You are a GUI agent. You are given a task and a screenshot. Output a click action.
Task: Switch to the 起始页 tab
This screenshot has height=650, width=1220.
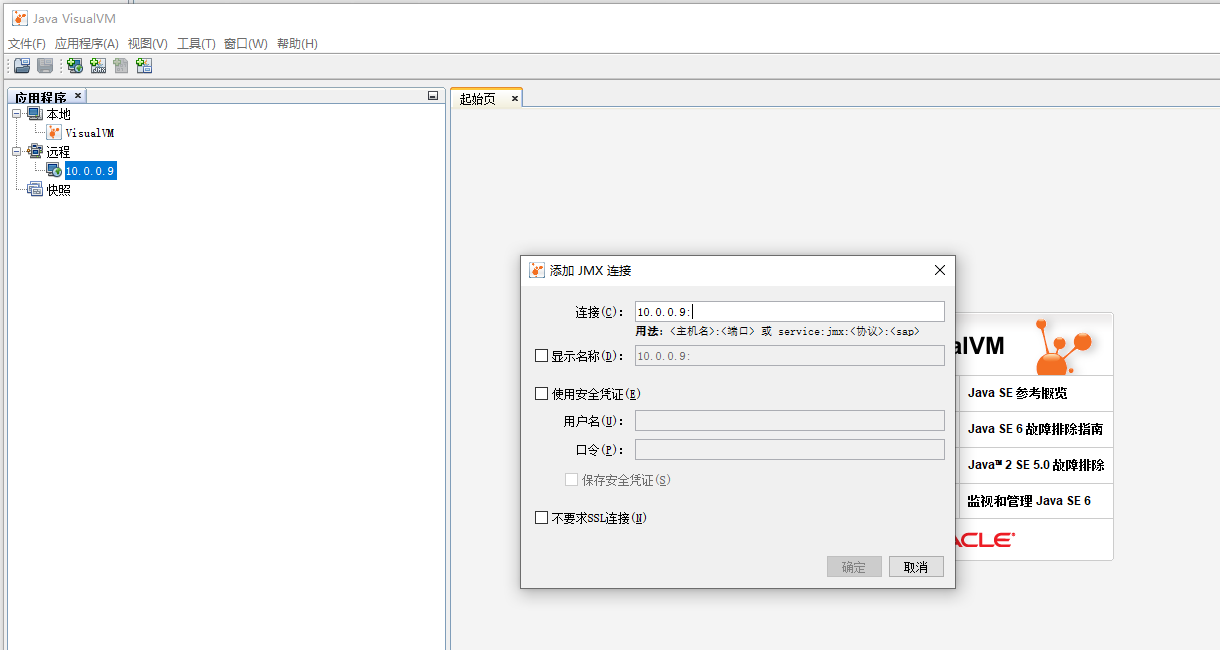click(479, 97)
